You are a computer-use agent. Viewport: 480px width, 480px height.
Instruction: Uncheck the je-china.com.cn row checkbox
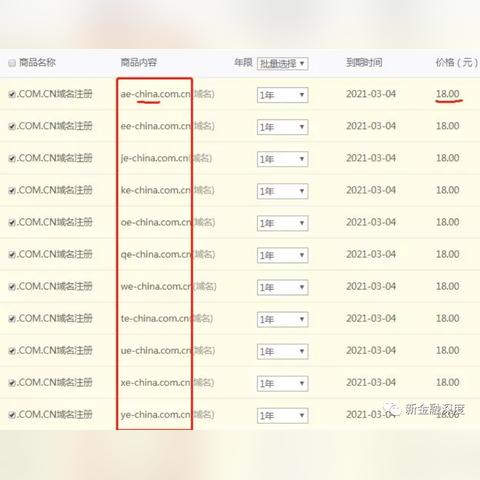pos(12,158)
